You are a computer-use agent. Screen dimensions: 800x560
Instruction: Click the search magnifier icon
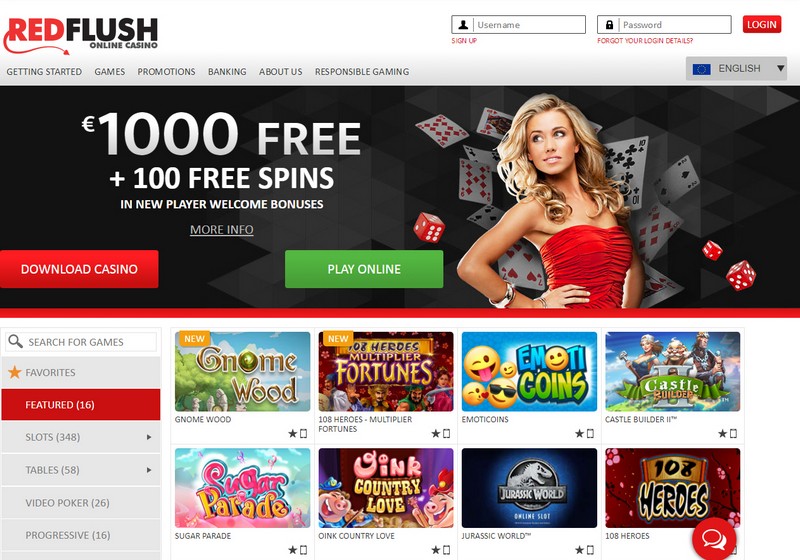16,341
